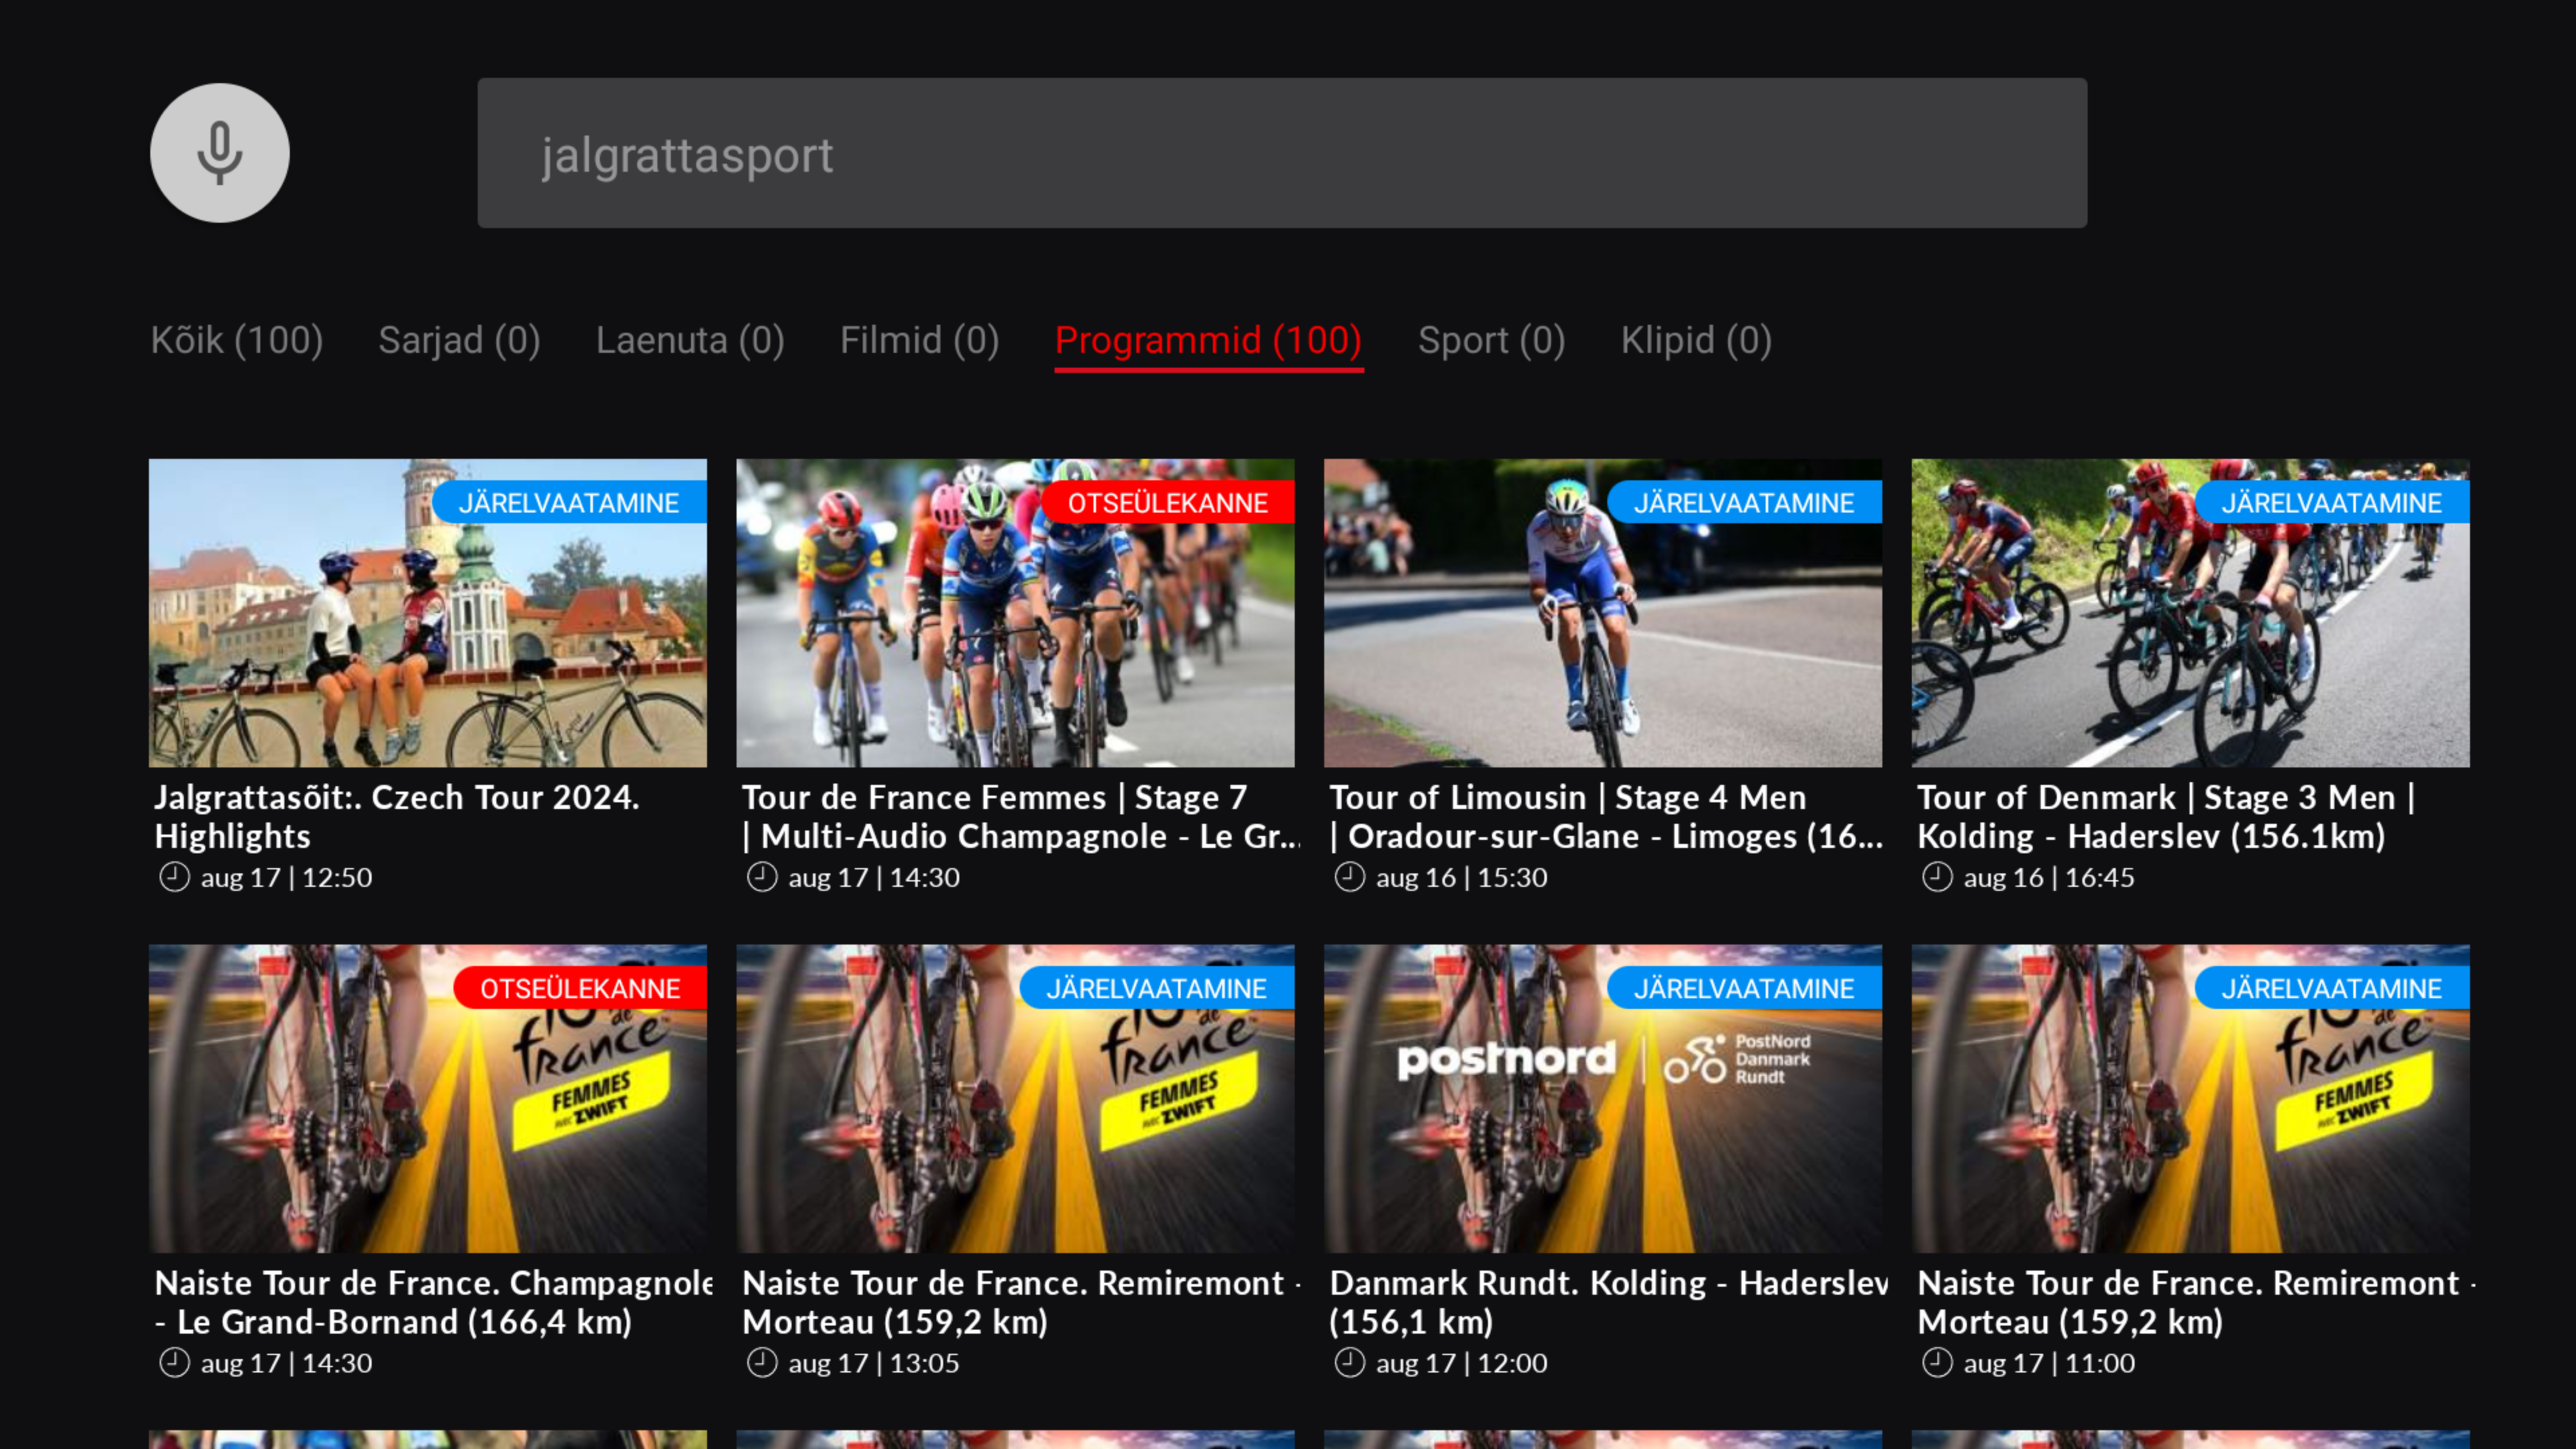2576x1449 pixels.
Task: Click the aug 17 | 11:00 timestamp
Action: (x=2049, y=1363)
